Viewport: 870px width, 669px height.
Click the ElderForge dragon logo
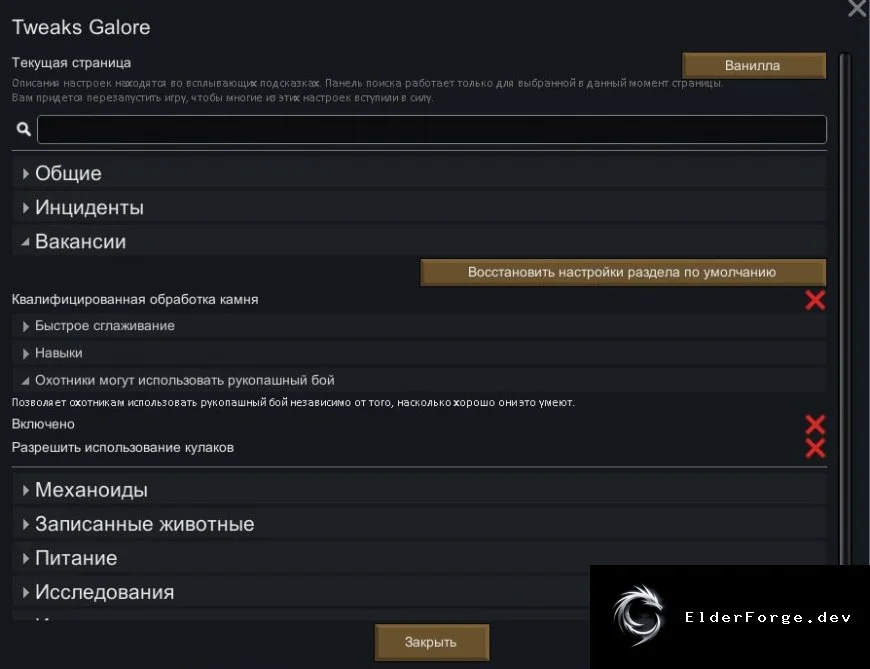pyautogui.click(x=639, y=616)
